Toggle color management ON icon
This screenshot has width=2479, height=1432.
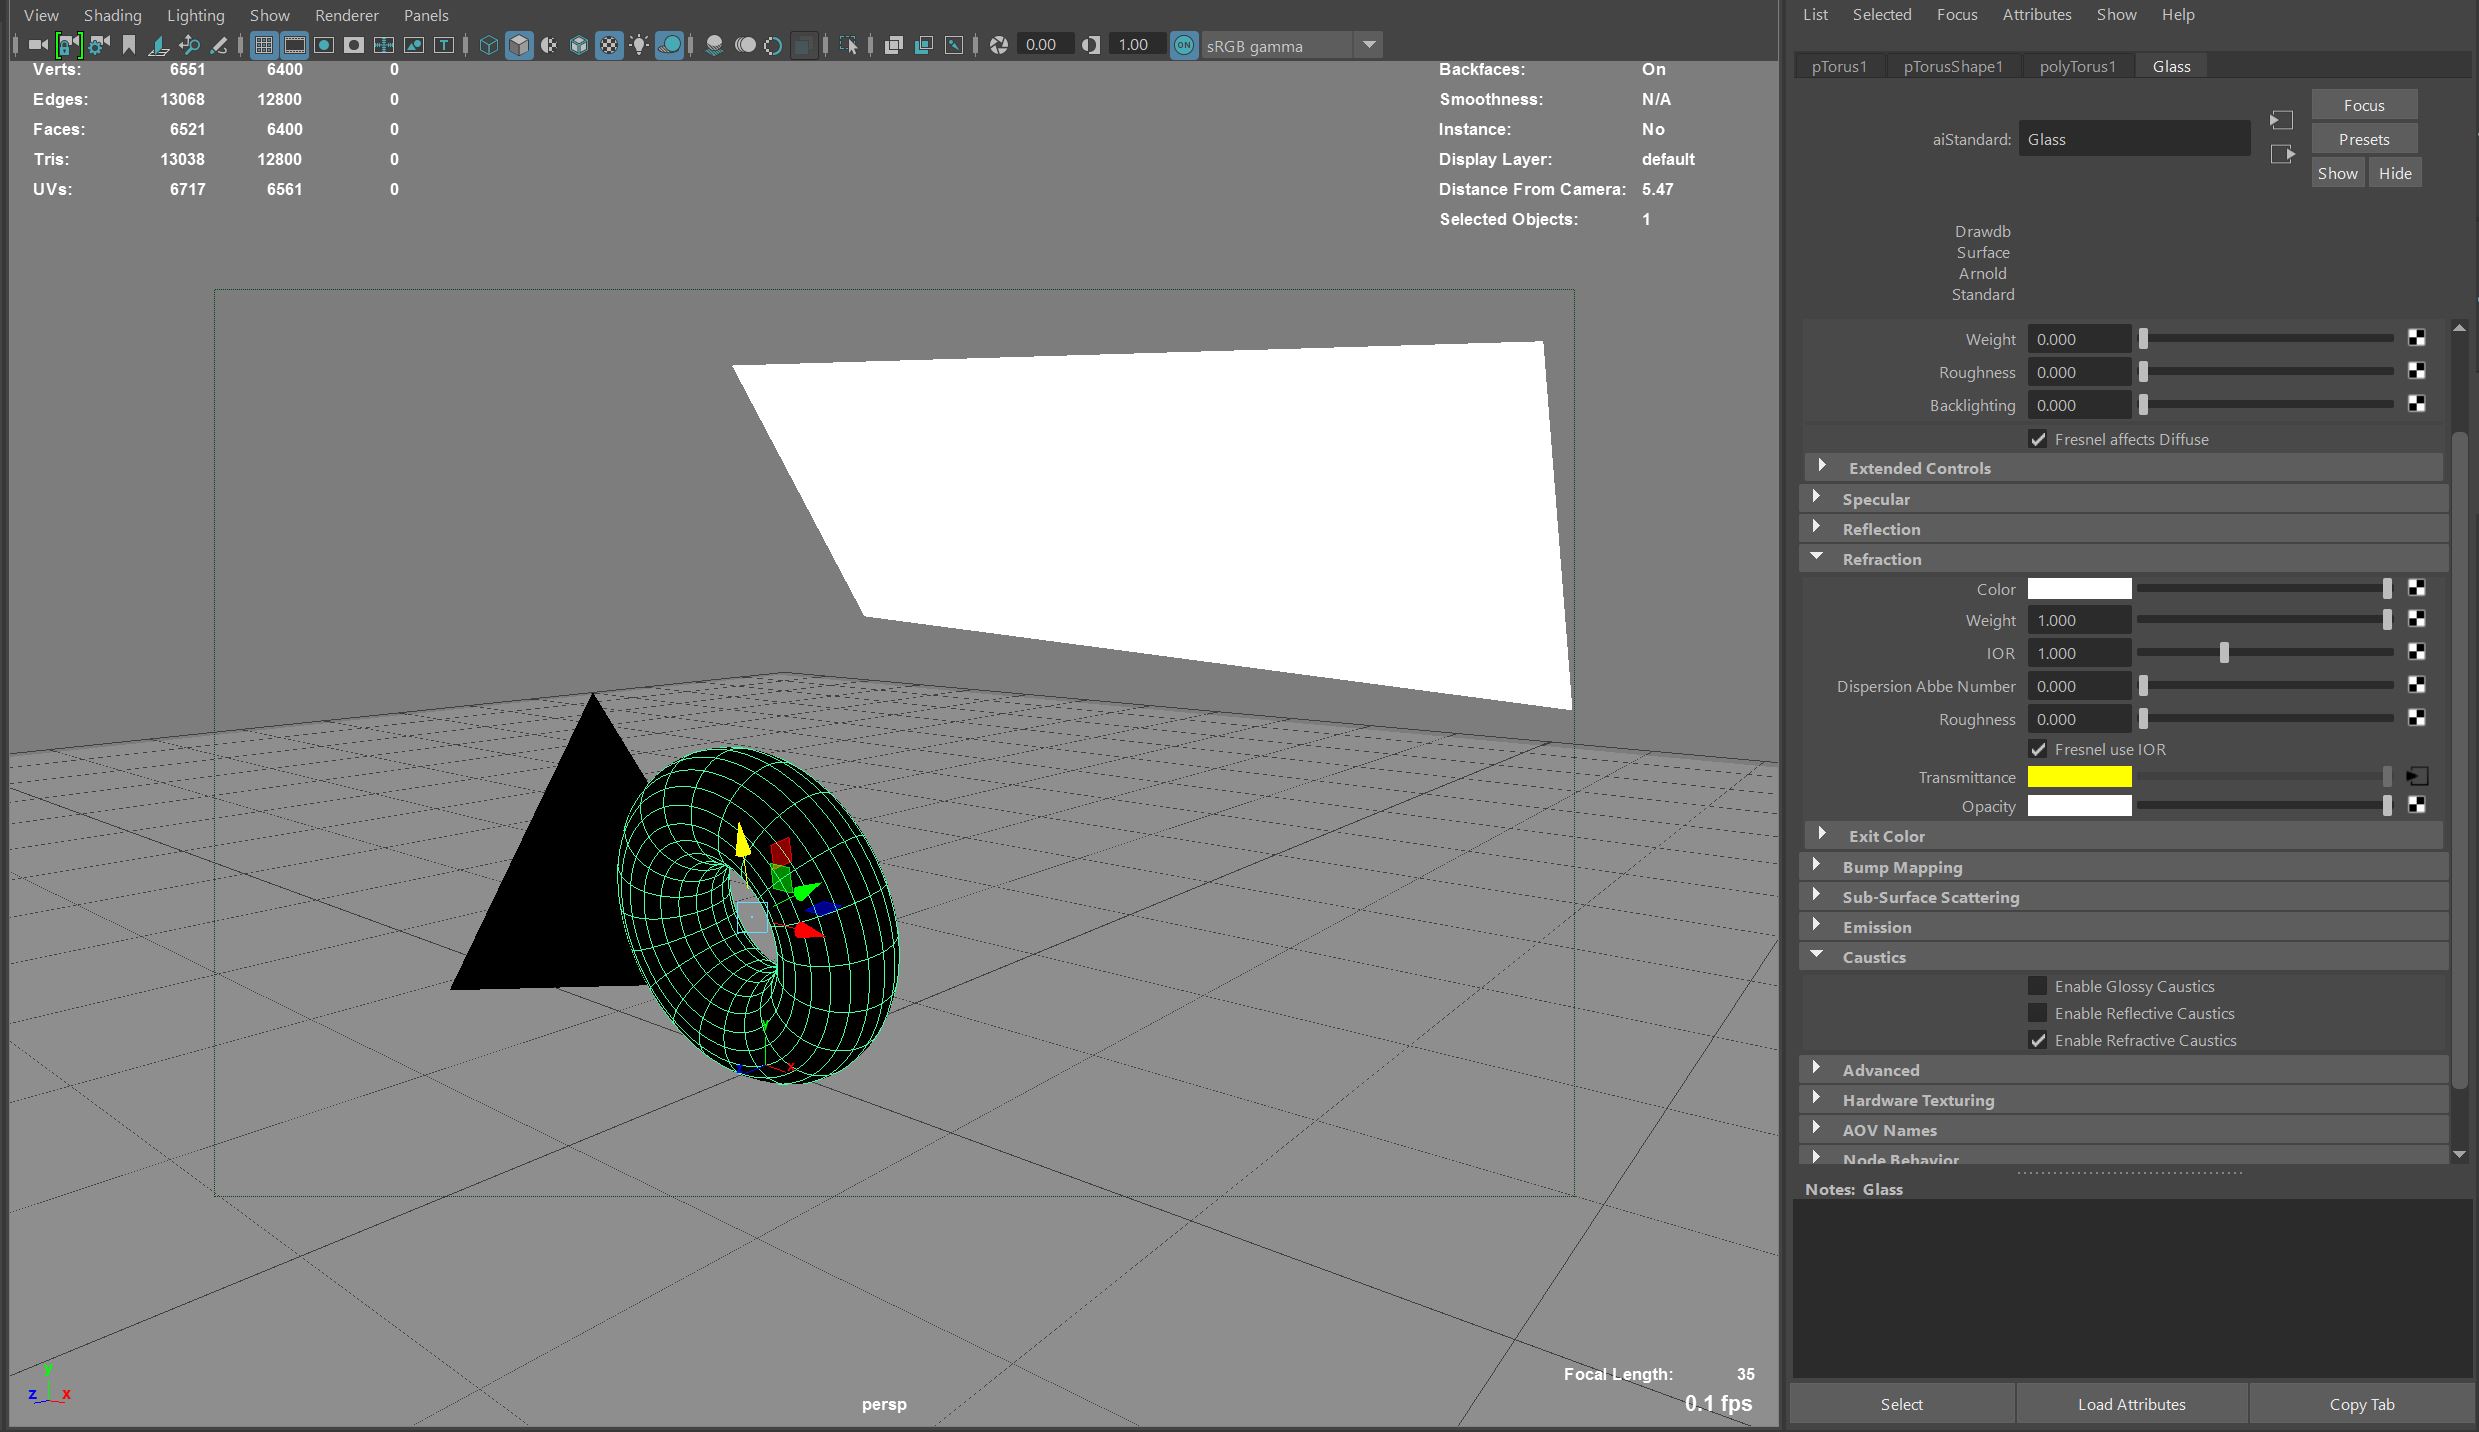coord(1184,45)
